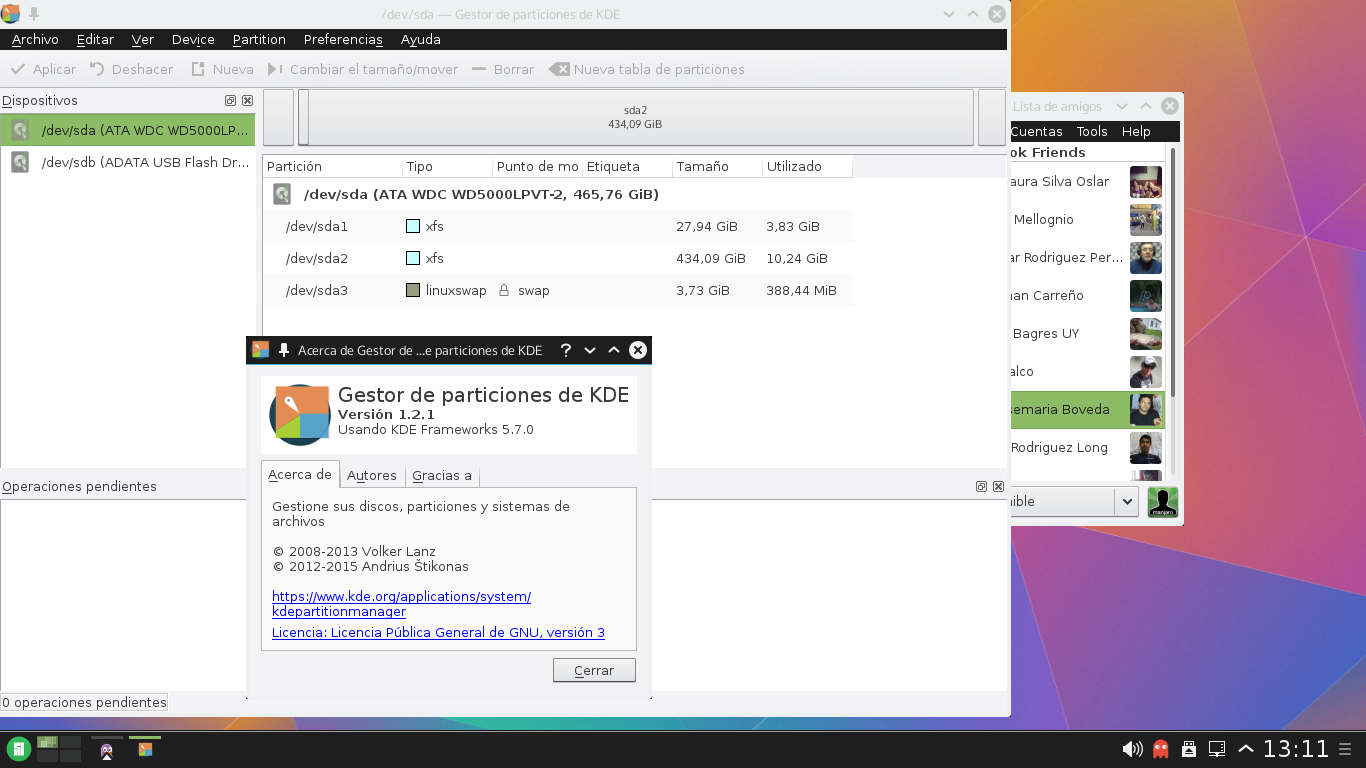Click Carreño's avatar thumbnail in the buddy list
The image size is (1366, 768).
(x=1146, y=296)
